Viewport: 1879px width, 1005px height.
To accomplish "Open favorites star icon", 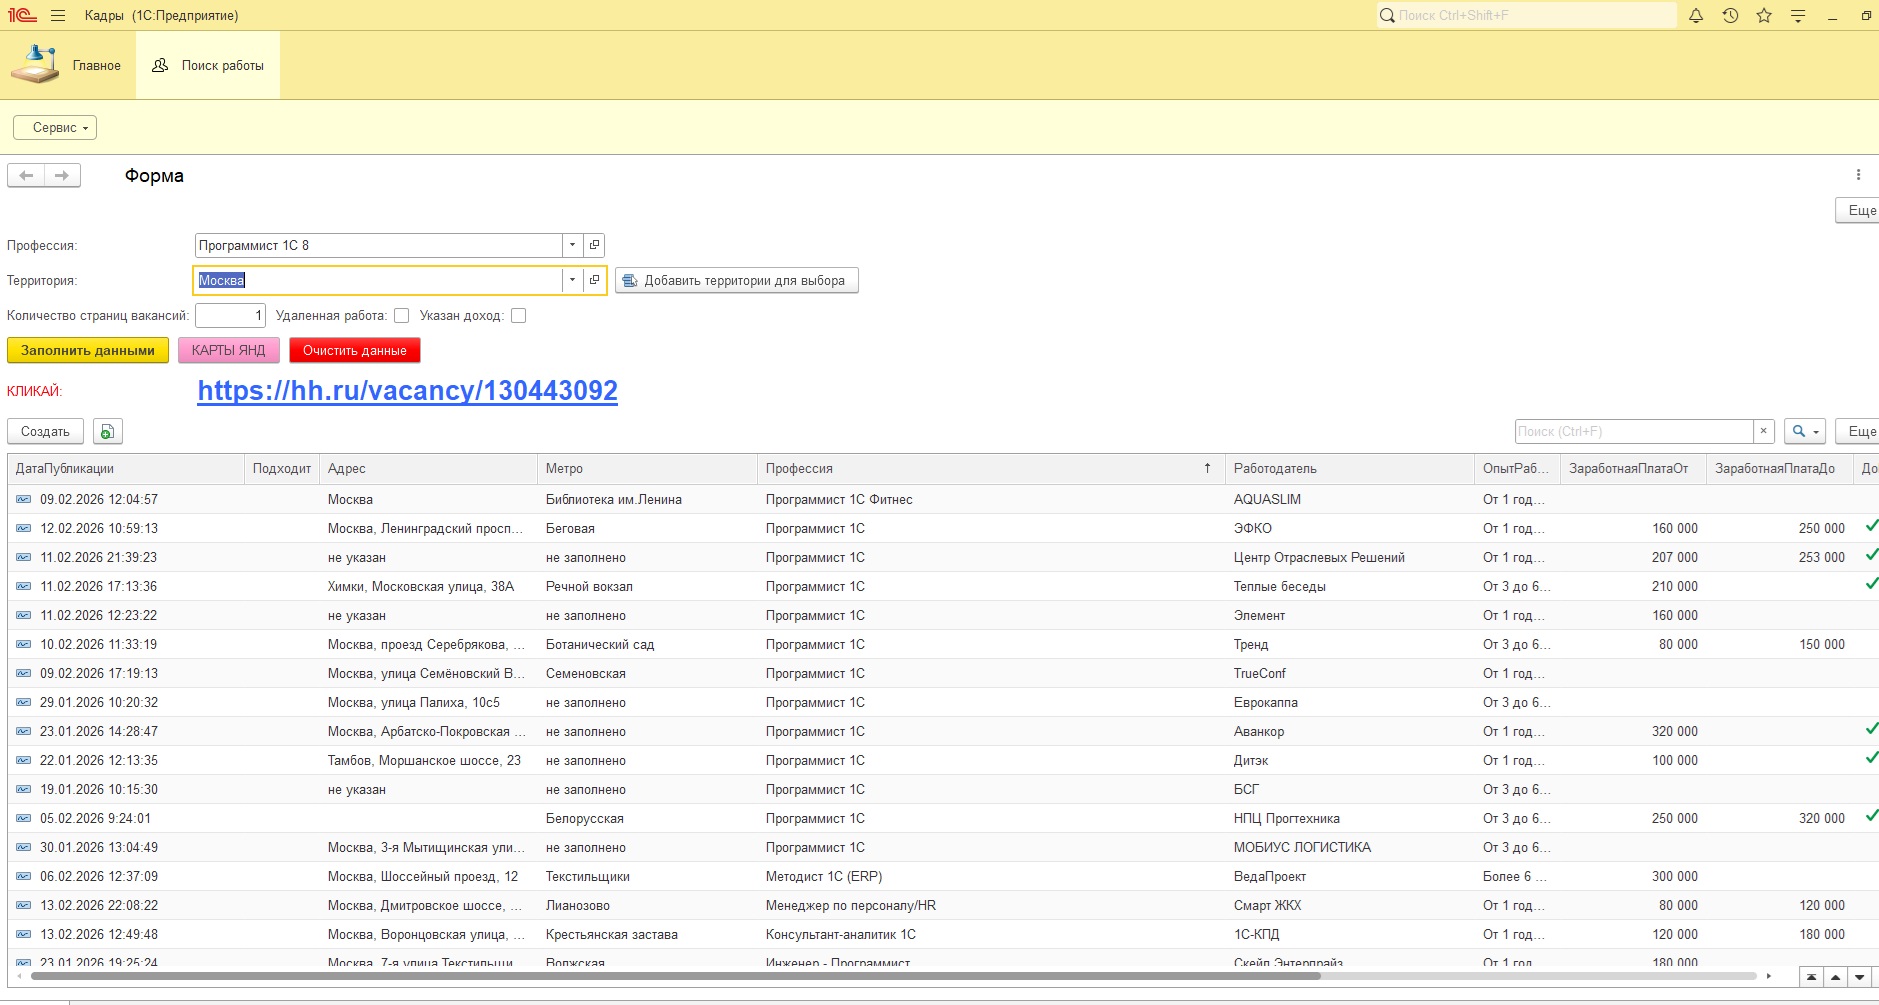I will click(x=1764, y=16).
